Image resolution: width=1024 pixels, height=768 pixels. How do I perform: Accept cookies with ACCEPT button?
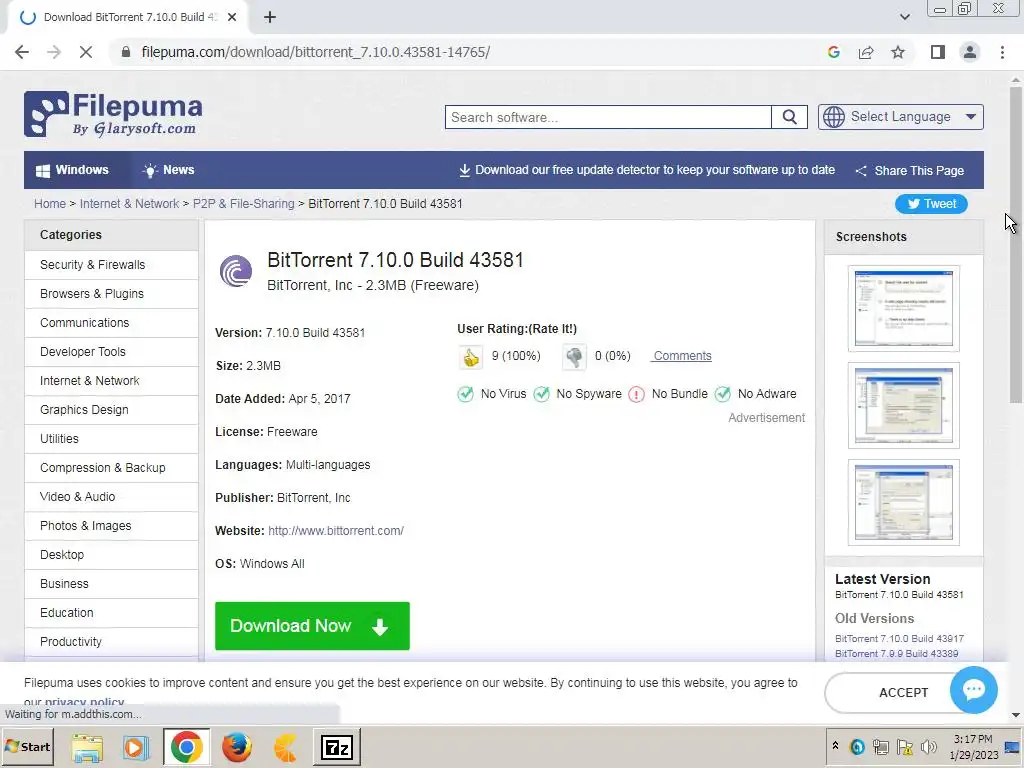[x=903, y=692]
